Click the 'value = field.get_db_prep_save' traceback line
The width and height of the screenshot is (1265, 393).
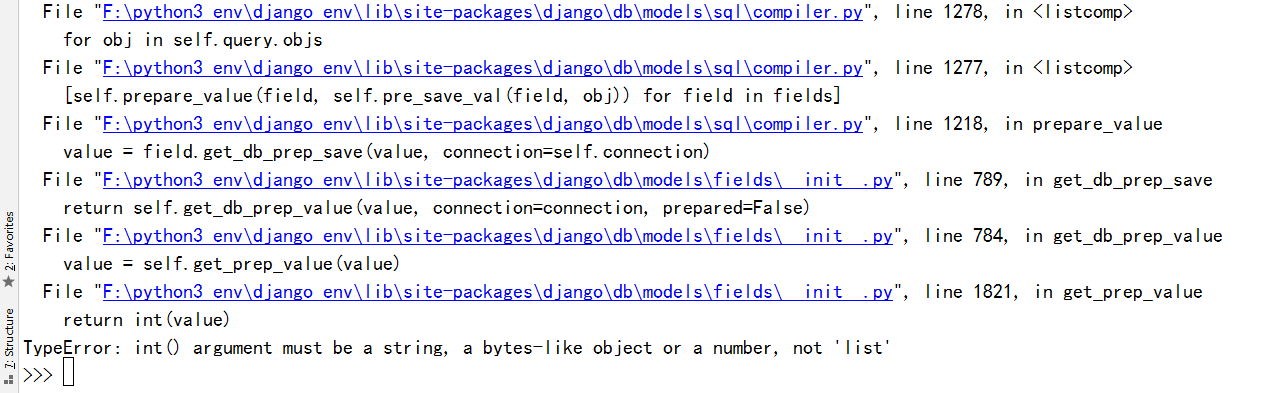click(x=386, y=152)
